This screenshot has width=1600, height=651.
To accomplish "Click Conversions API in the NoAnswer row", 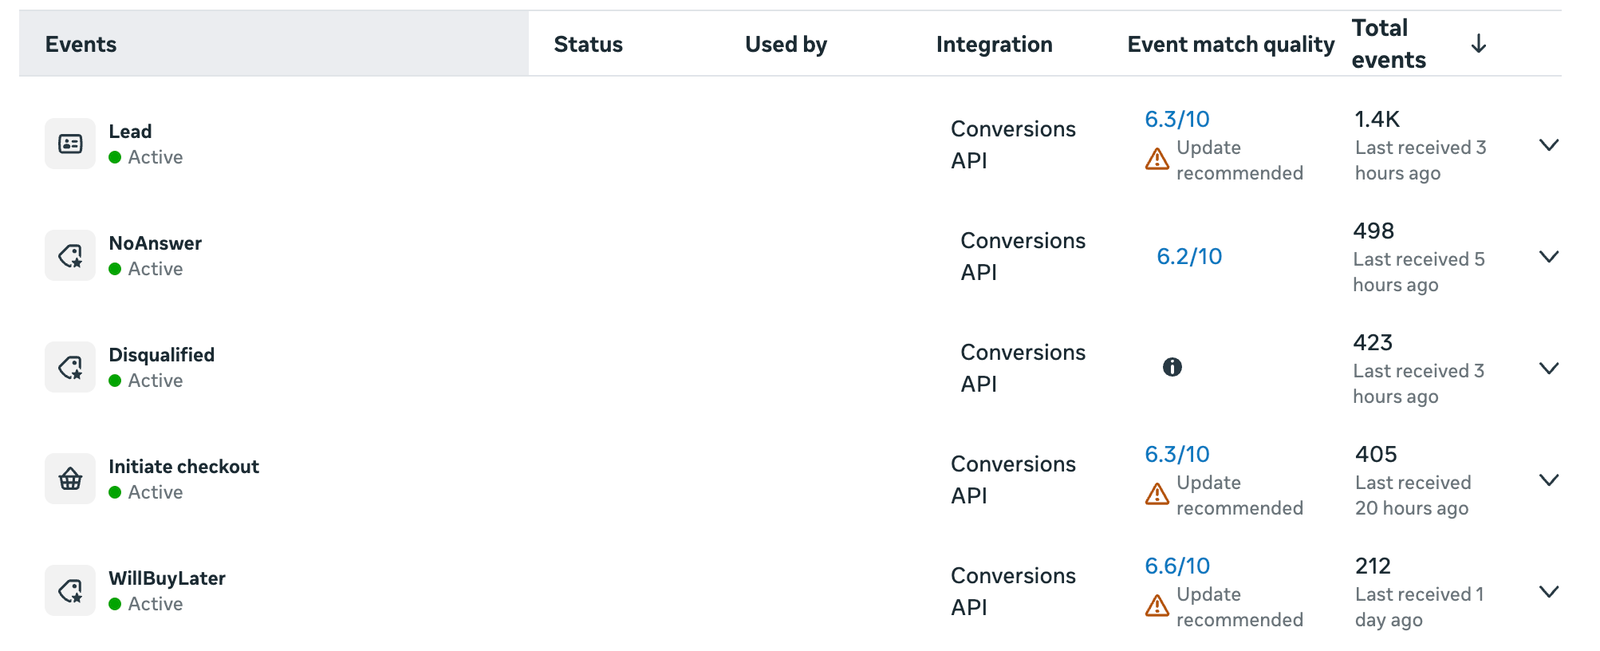I will click(1023, 256).
